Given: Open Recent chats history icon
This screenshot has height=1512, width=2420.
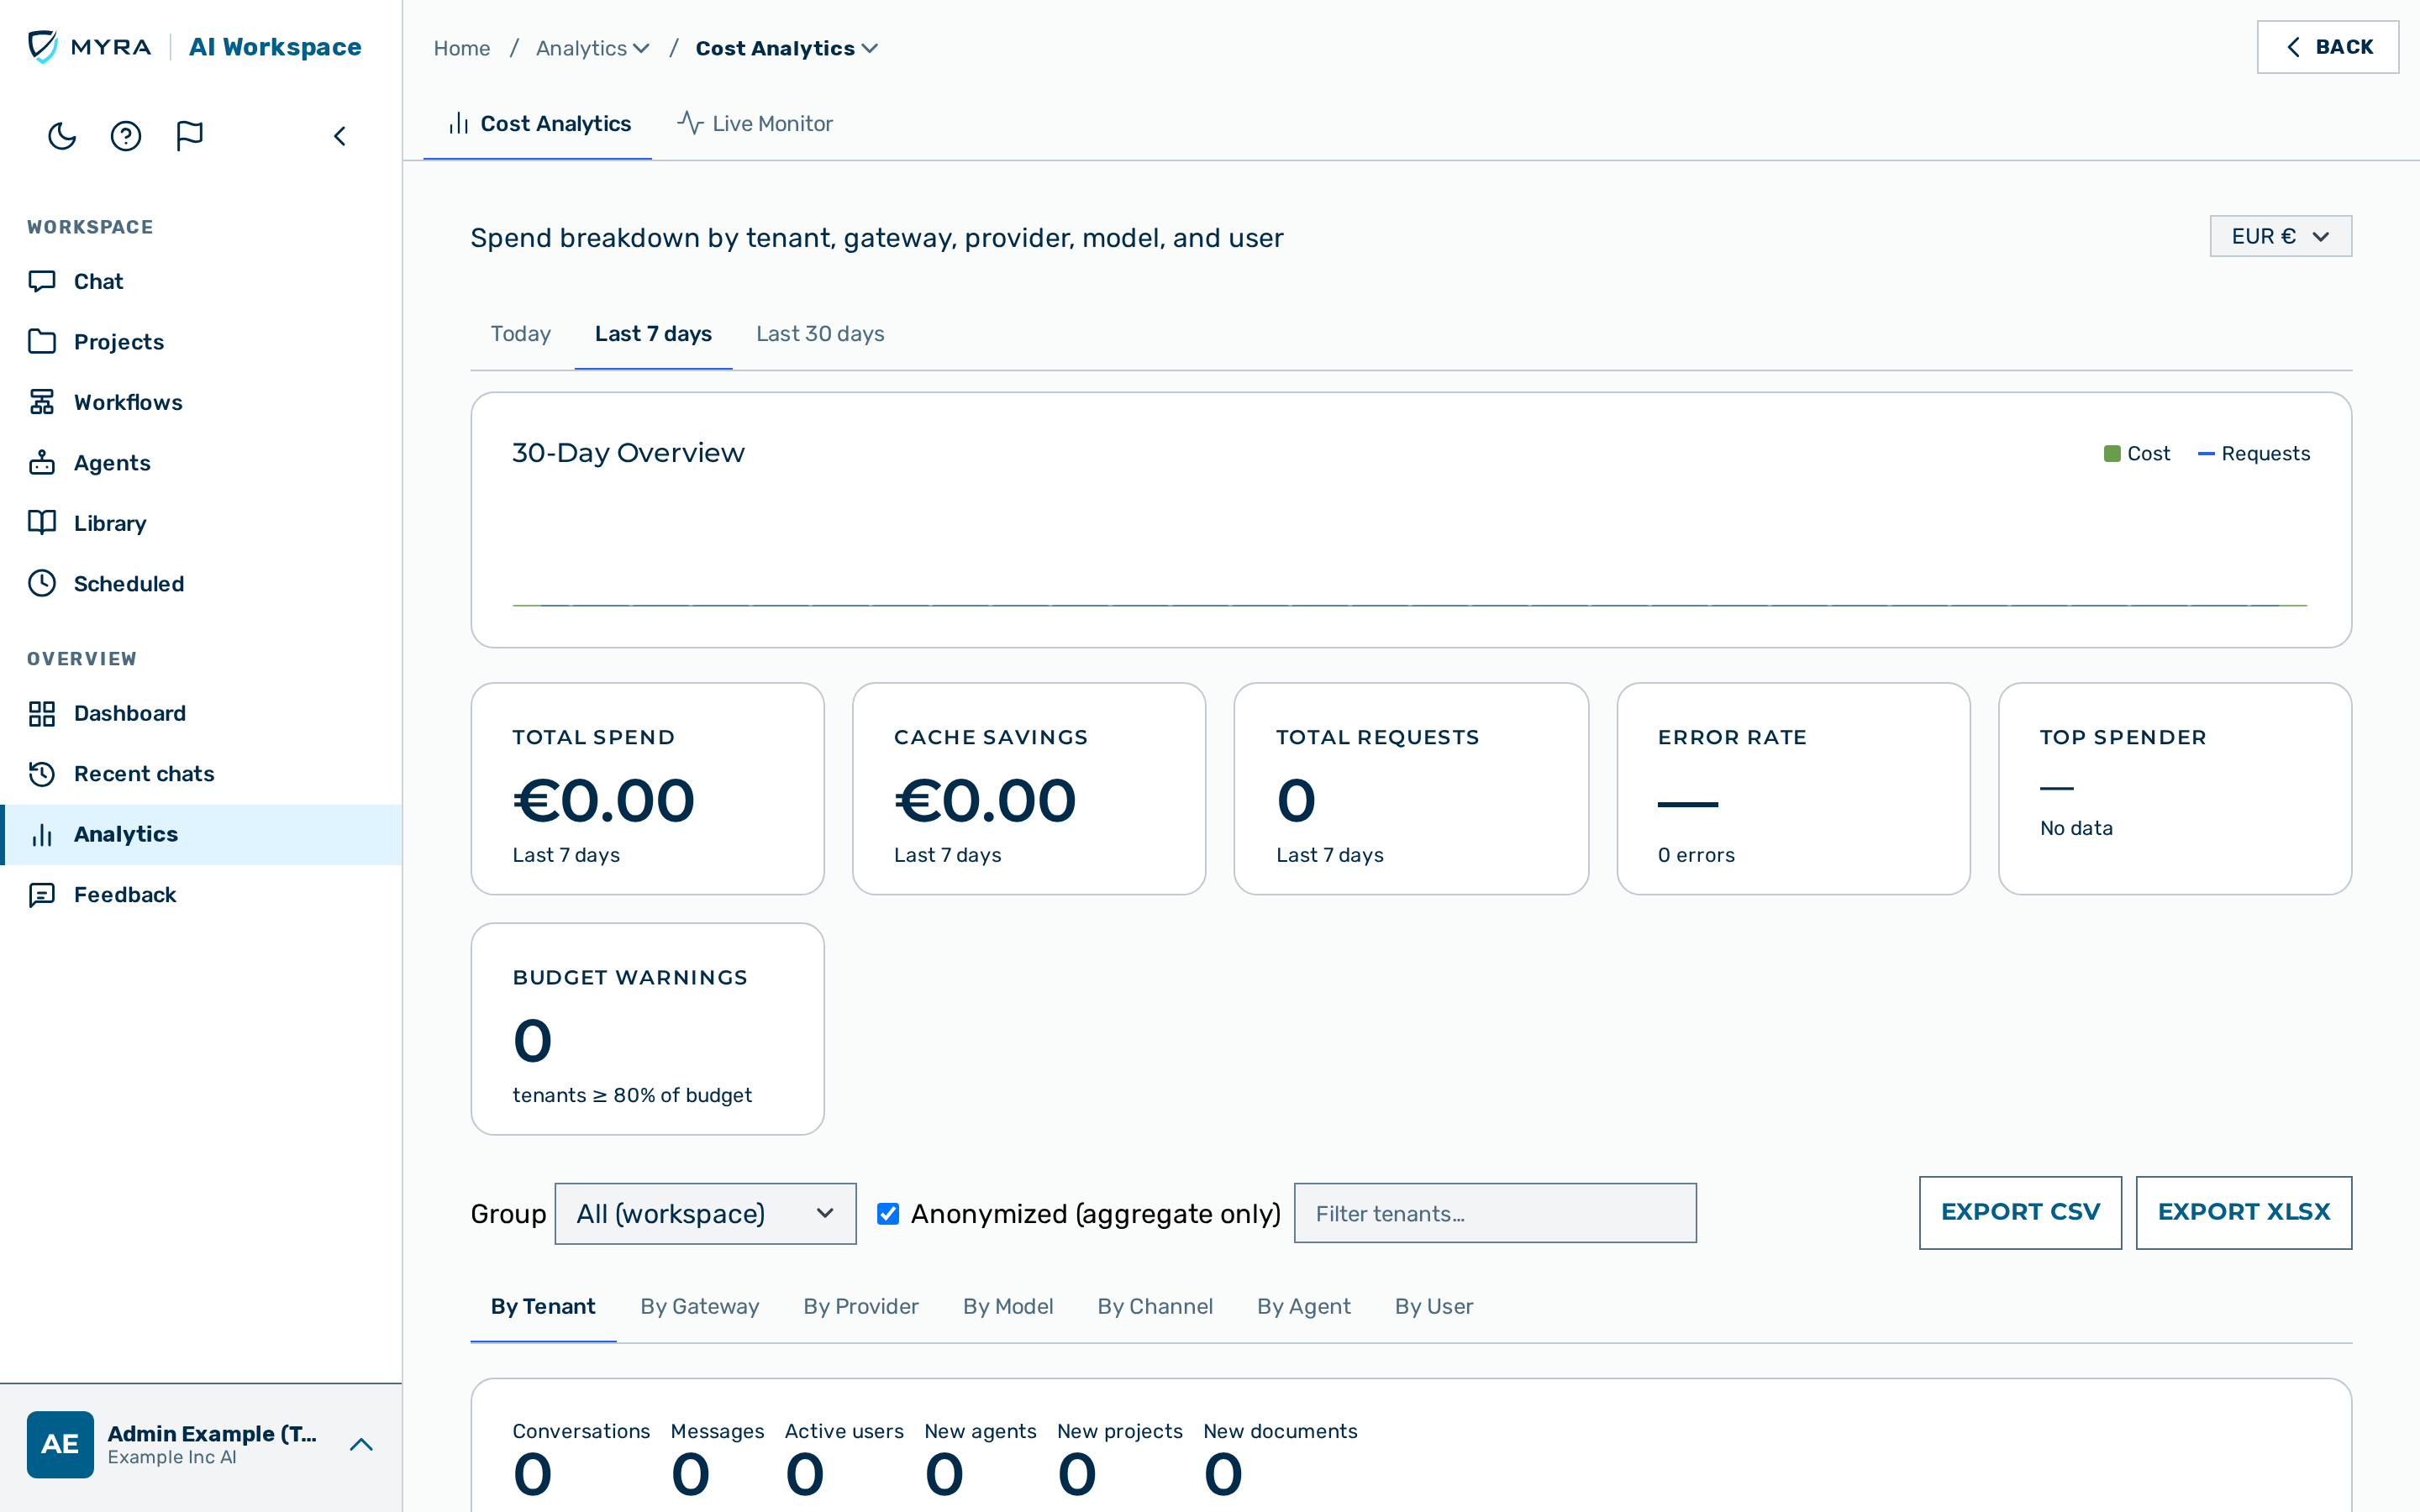Looking at the screenshot, I should tap(42, 773).
